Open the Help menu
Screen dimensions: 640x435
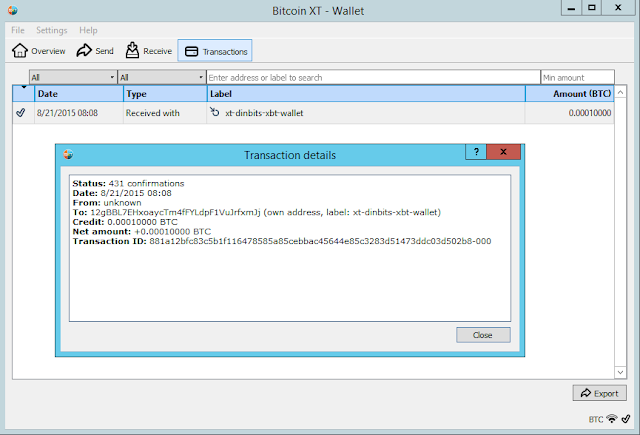pos(88,30)
